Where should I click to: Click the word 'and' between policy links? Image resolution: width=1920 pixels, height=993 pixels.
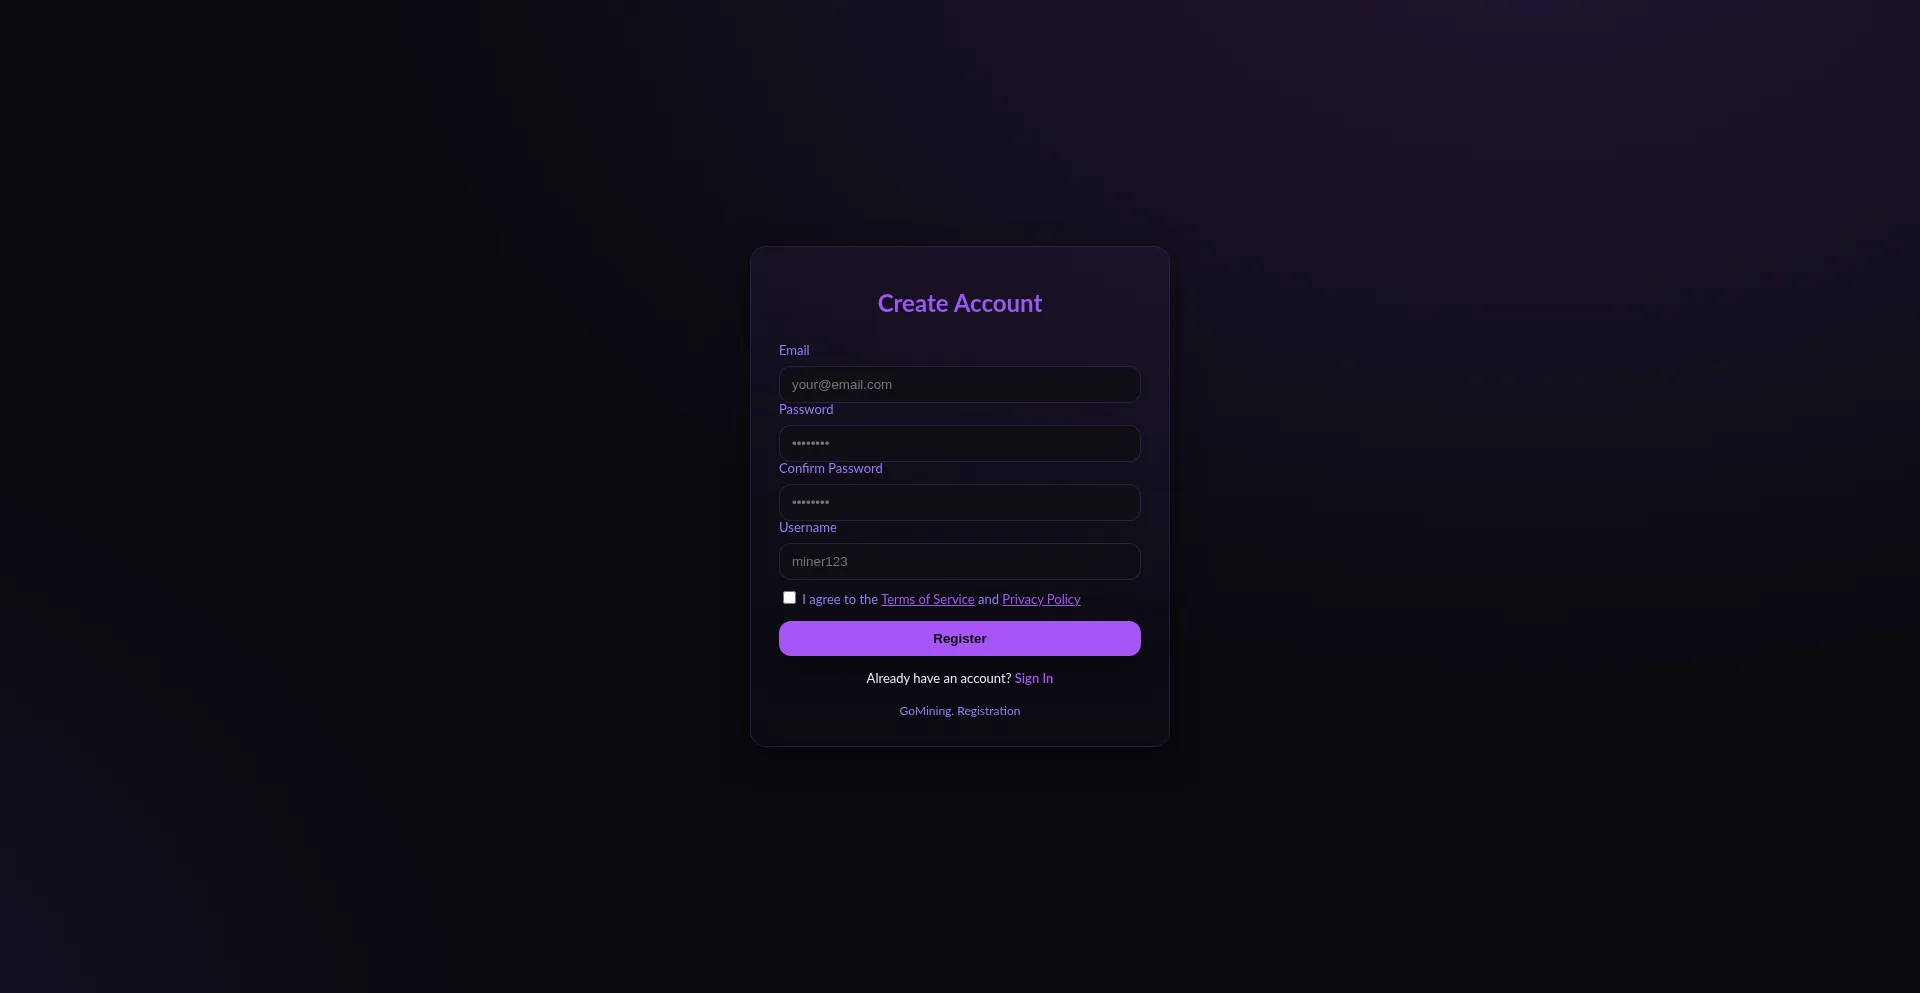tap(988, 599)
